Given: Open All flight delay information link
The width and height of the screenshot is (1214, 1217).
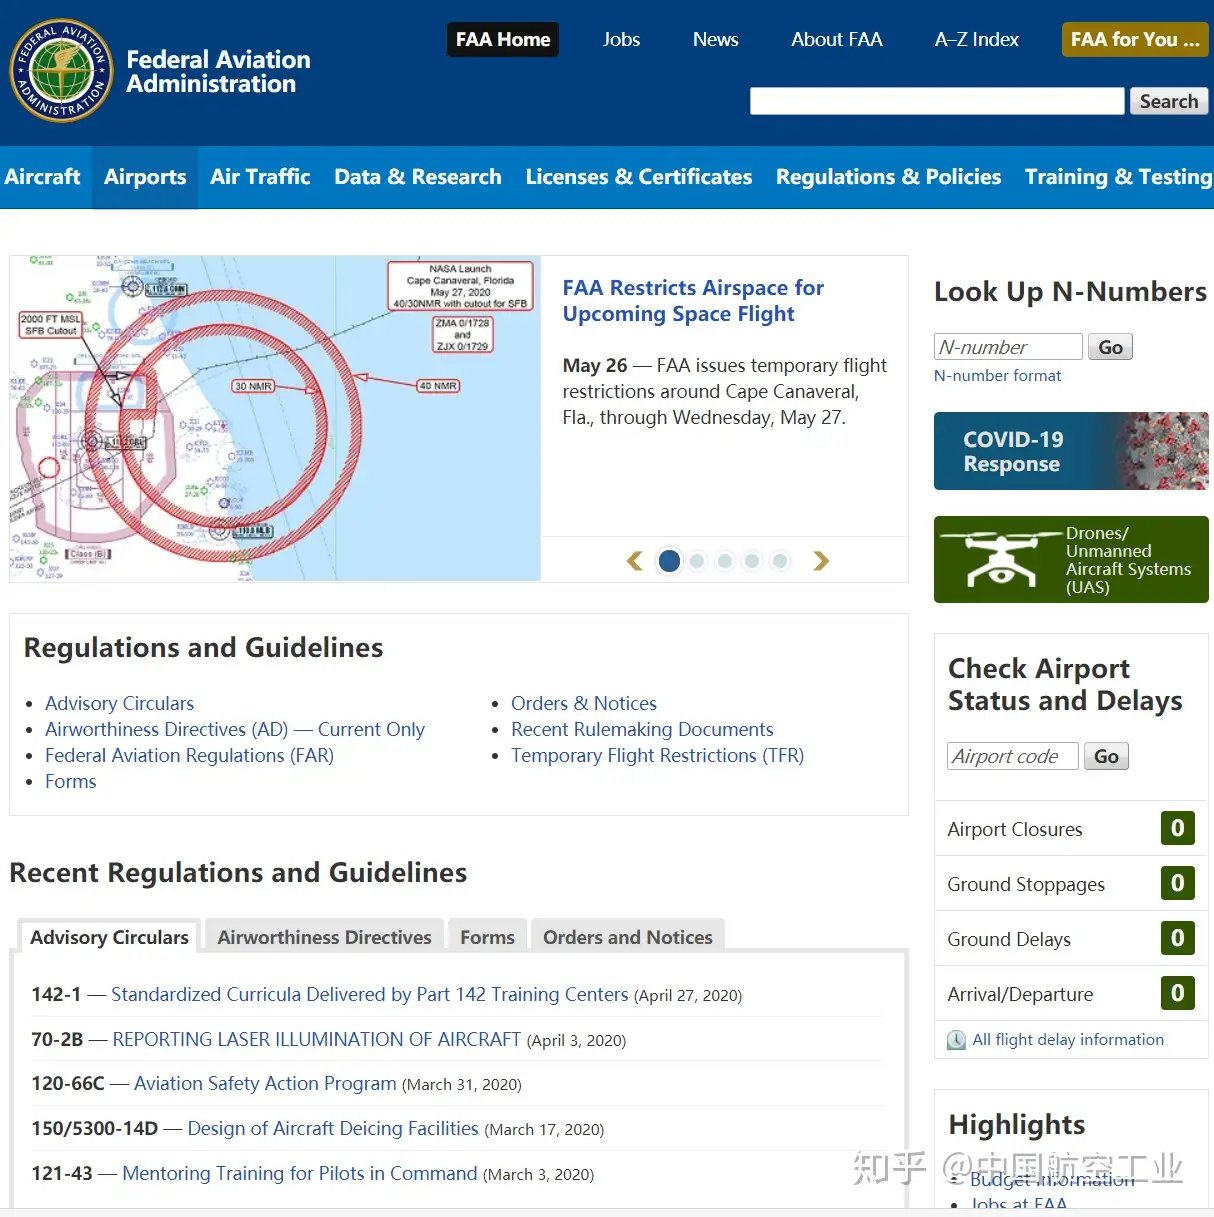Looking at the screenshot, I should tap(1068, 1040).
